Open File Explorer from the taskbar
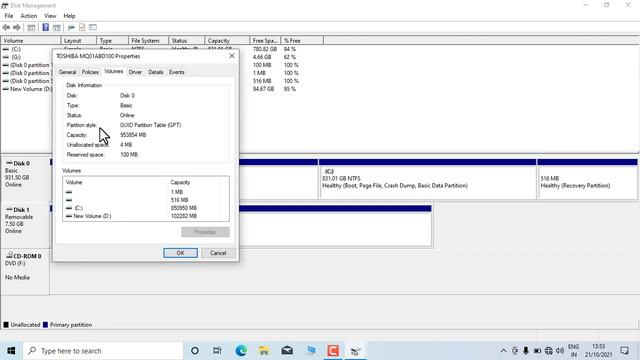Screen dimensions: 640x360 [264, 351]
